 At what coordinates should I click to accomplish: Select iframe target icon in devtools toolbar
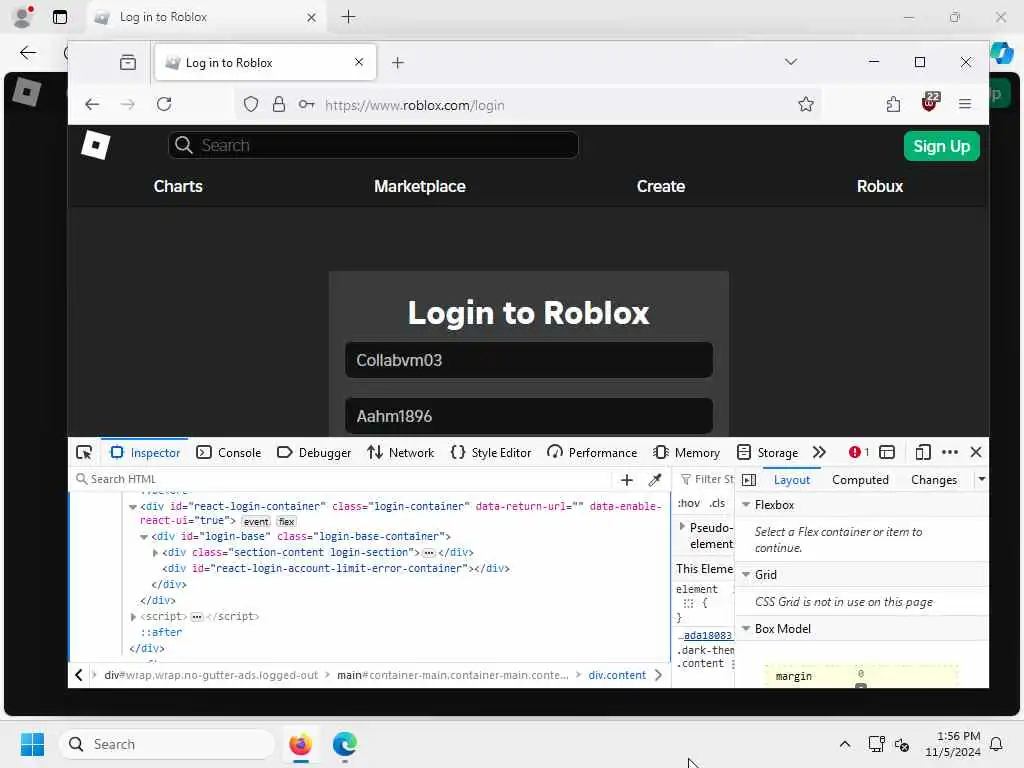887,452
